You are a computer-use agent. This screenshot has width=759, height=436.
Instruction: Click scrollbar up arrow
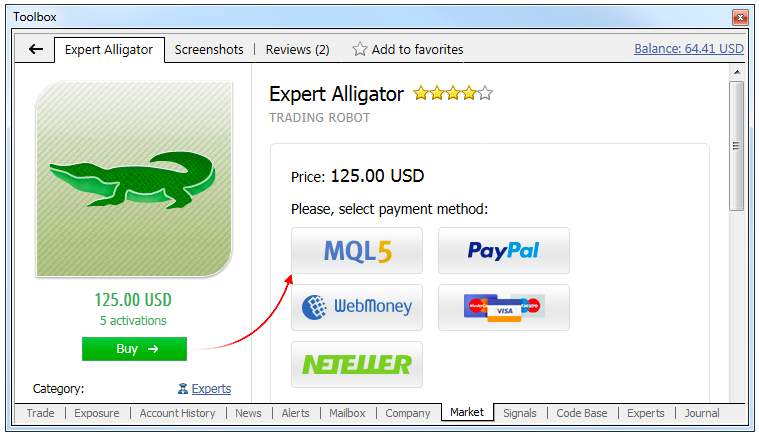click(737, 72)
